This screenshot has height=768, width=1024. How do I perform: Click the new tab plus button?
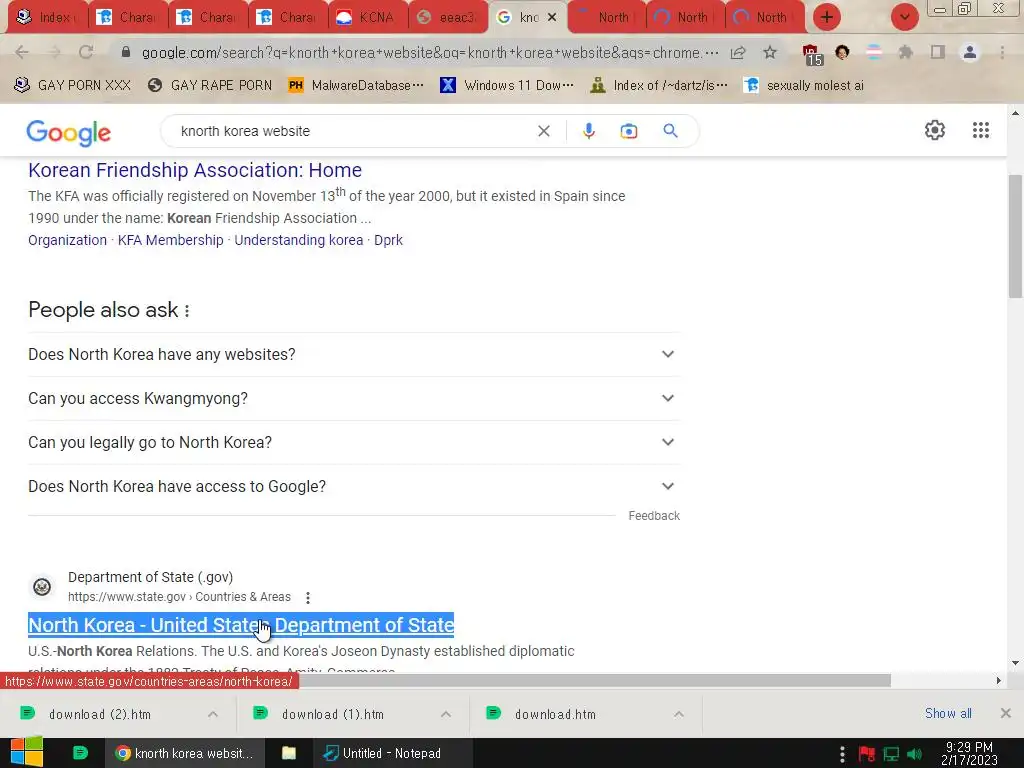pyautogui.click(x=827, y=17)
